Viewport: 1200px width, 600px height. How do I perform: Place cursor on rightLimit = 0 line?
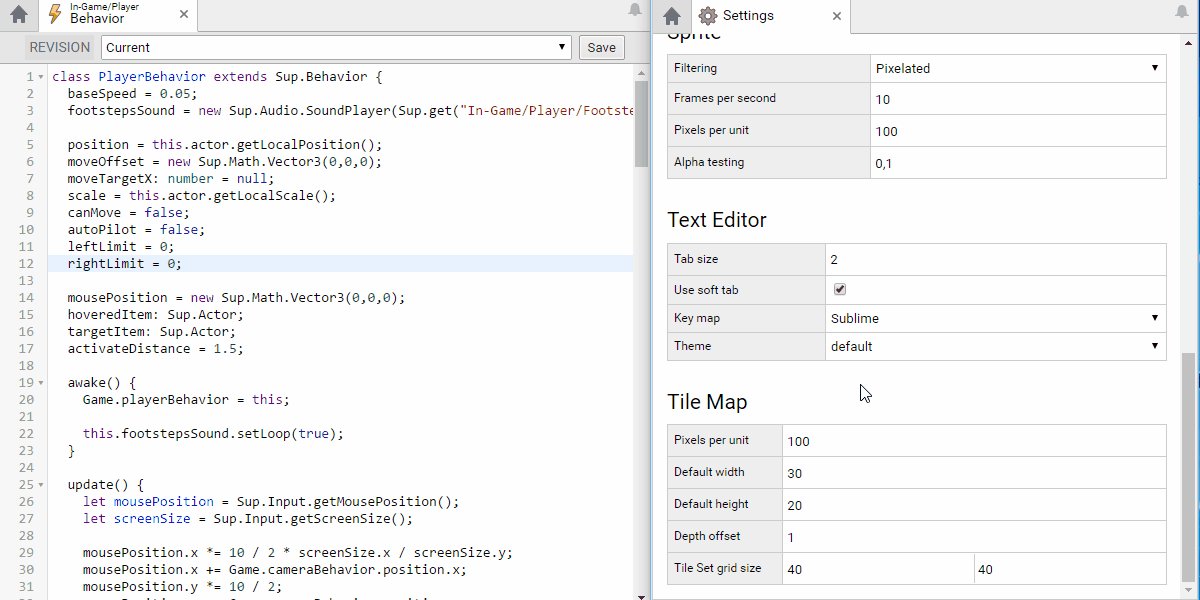[x=125, y=263]
